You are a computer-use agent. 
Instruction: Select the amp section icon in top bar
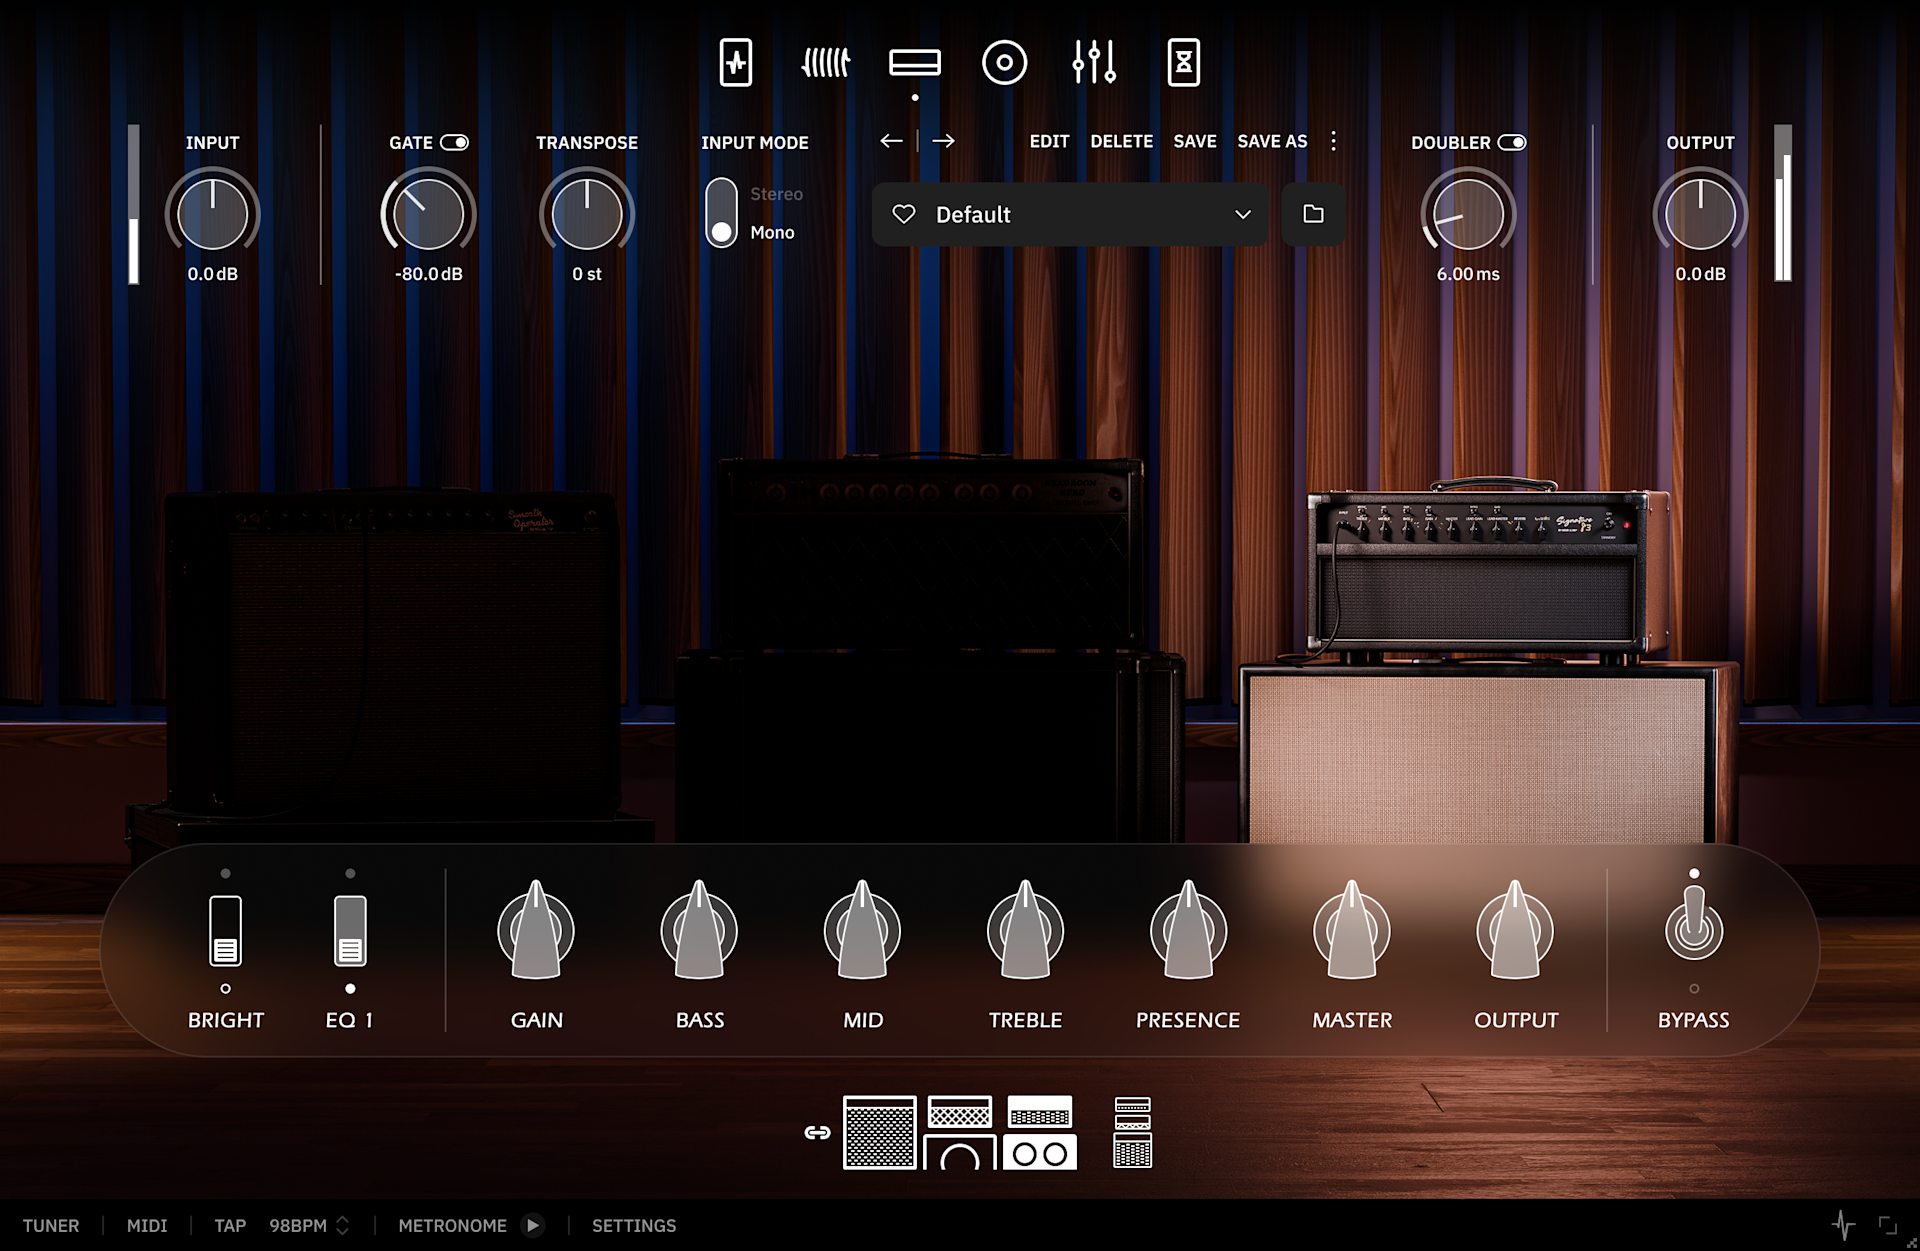[x=914, y=63]
